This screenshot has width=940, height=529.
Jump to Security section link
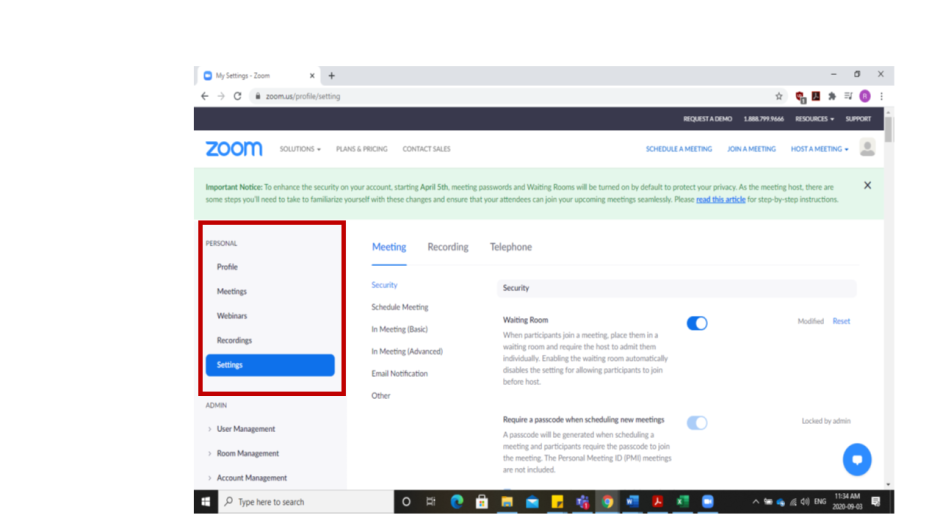click(x=384, y=285)
